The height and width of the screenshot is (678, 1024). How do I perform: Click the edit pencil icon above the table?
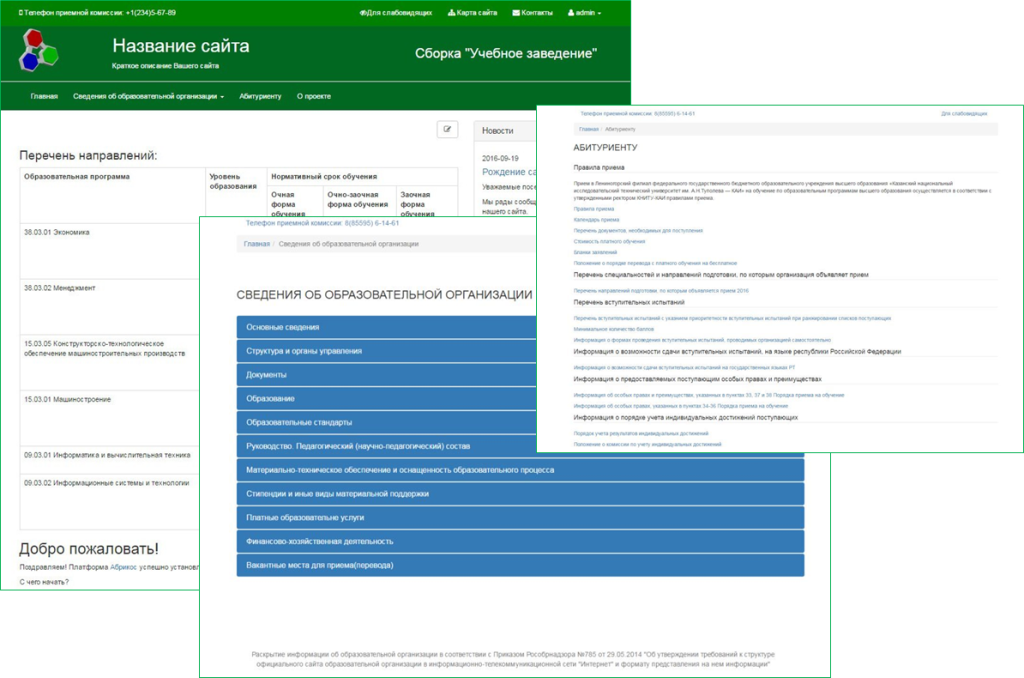[x=448, y=129]
